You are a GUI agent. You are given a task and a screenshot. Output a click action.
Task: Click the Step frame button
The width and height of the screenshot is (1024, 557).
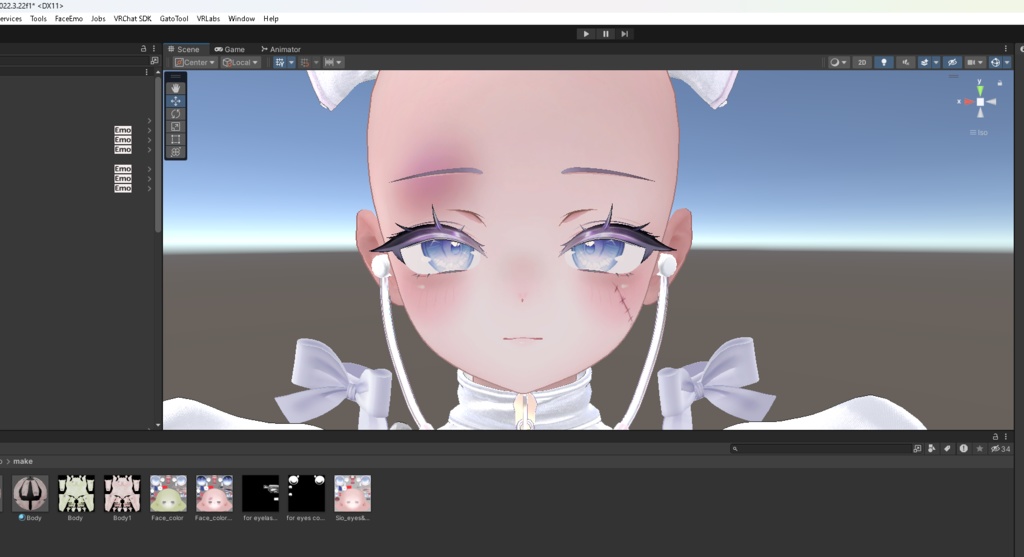[624, 34]
